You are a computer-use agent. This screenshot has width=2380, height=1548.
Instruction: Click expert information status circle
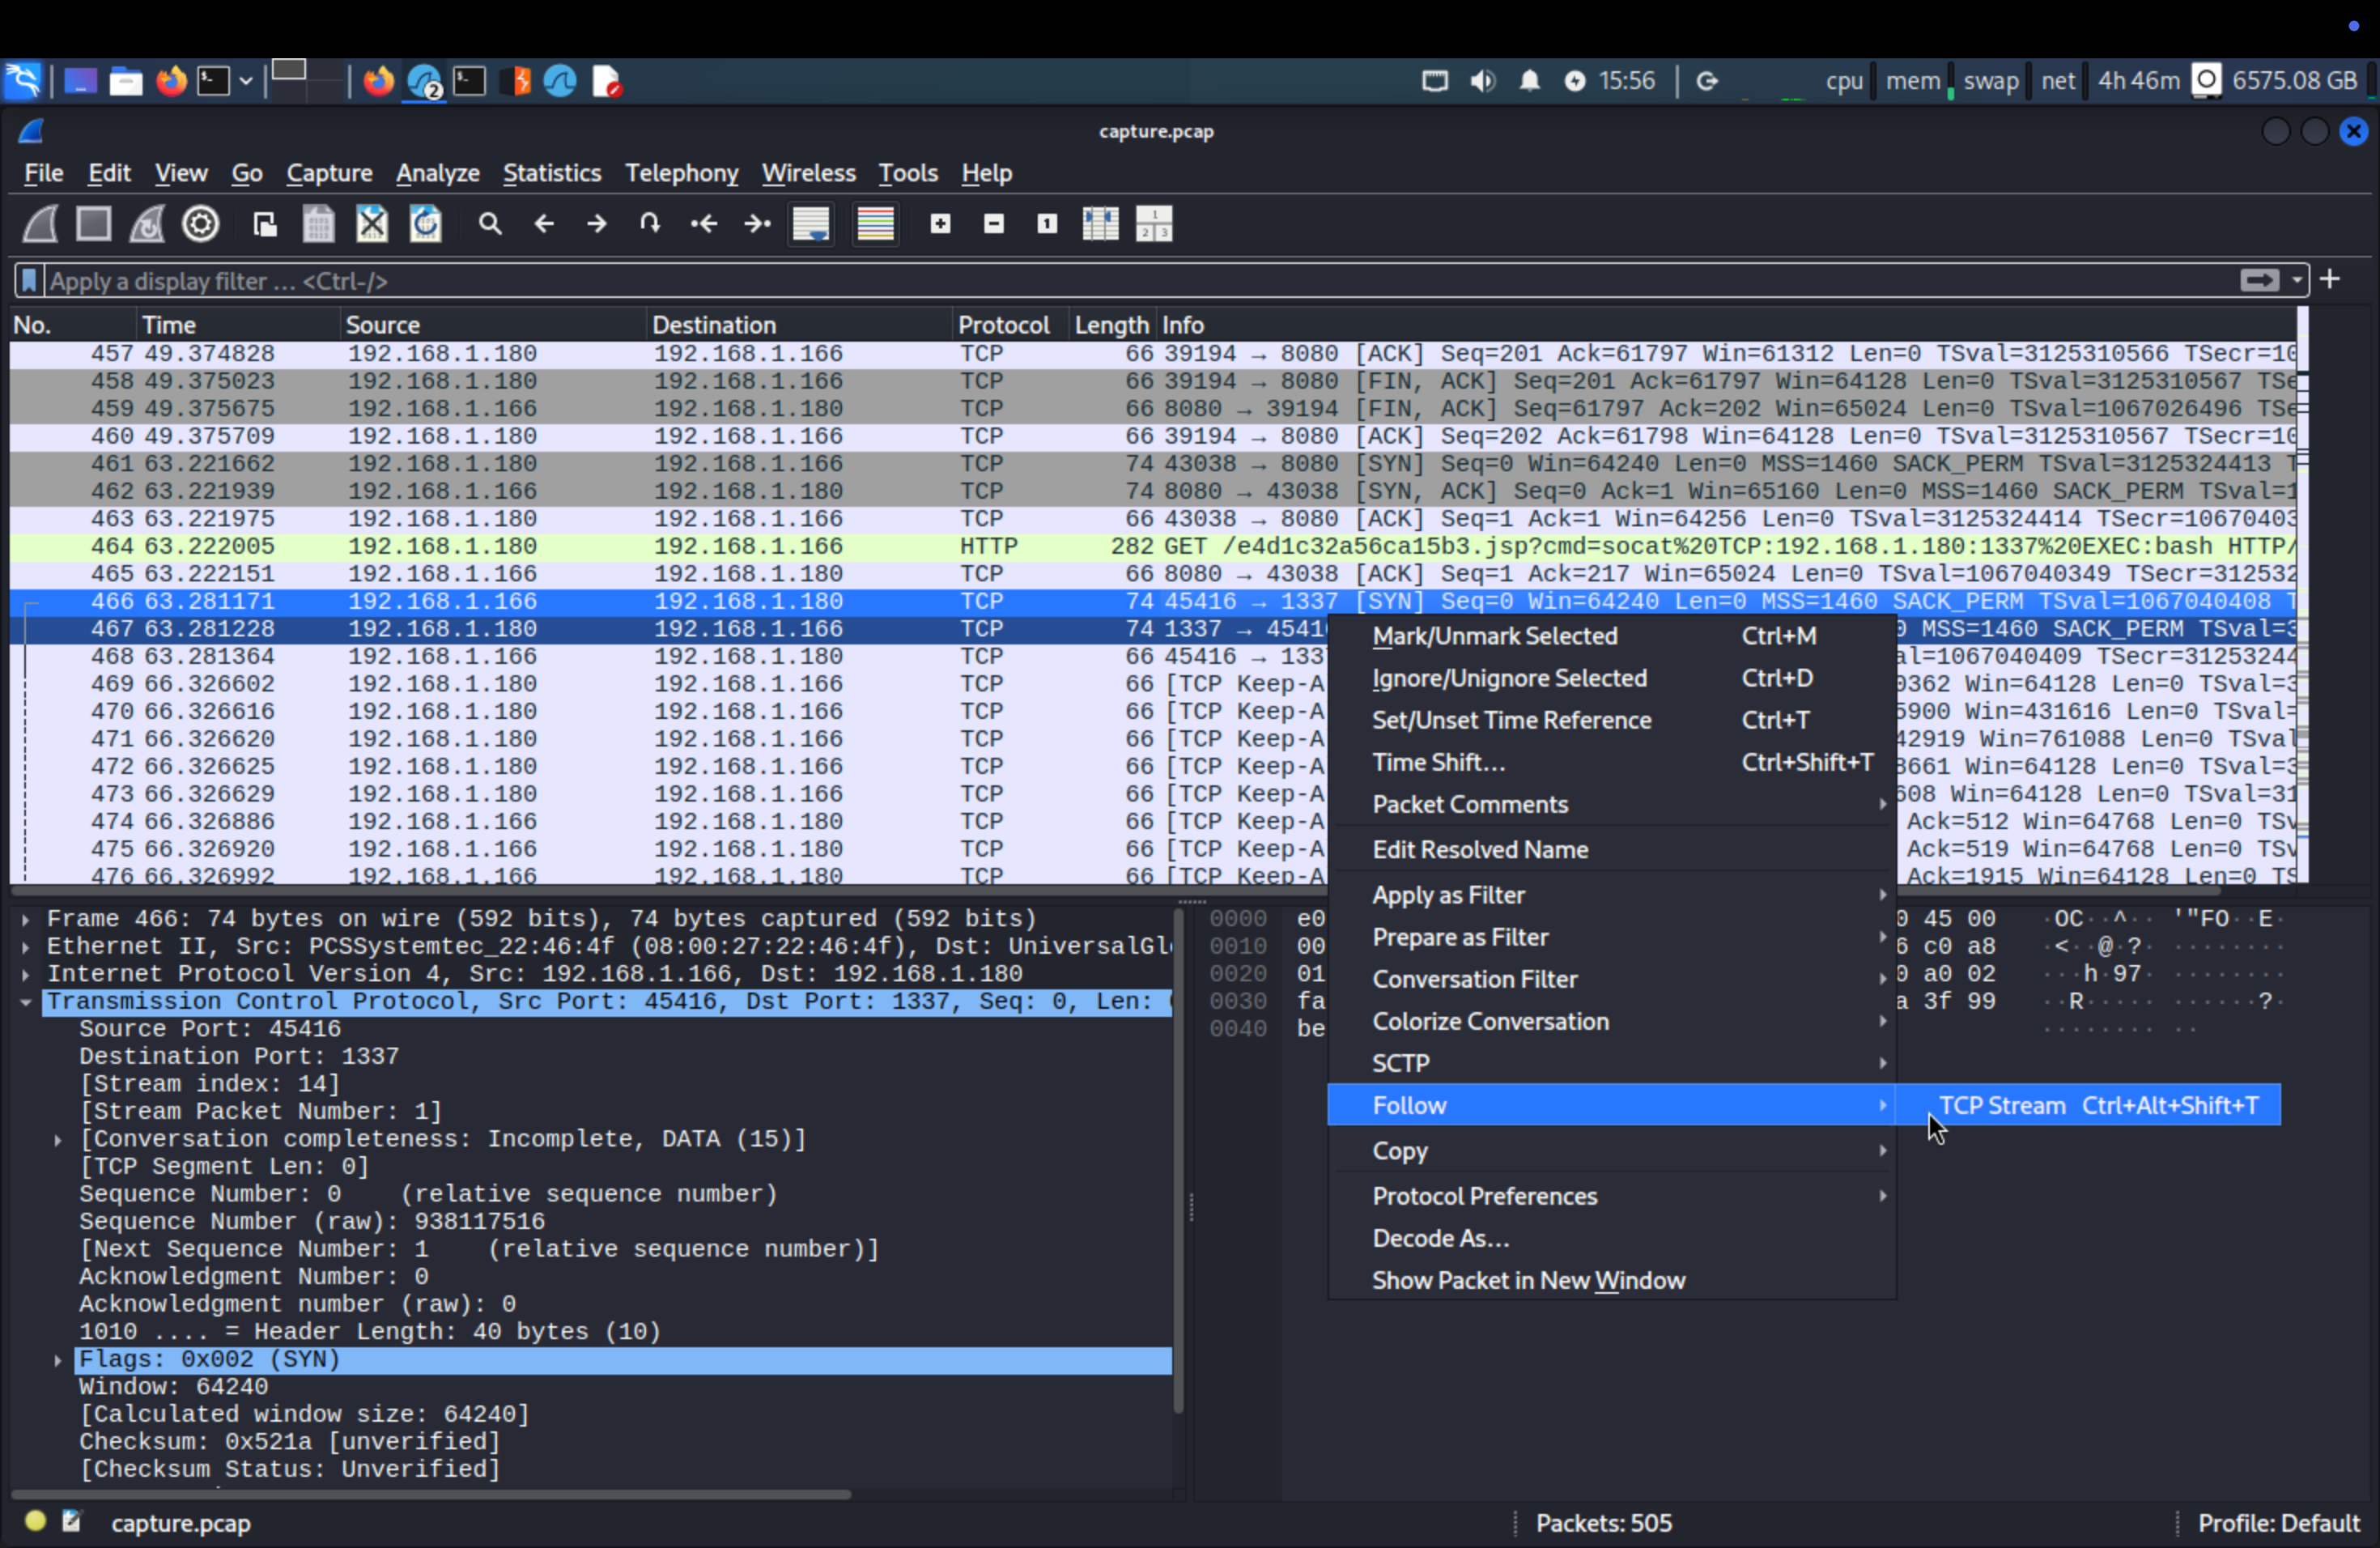[36, 1521]
